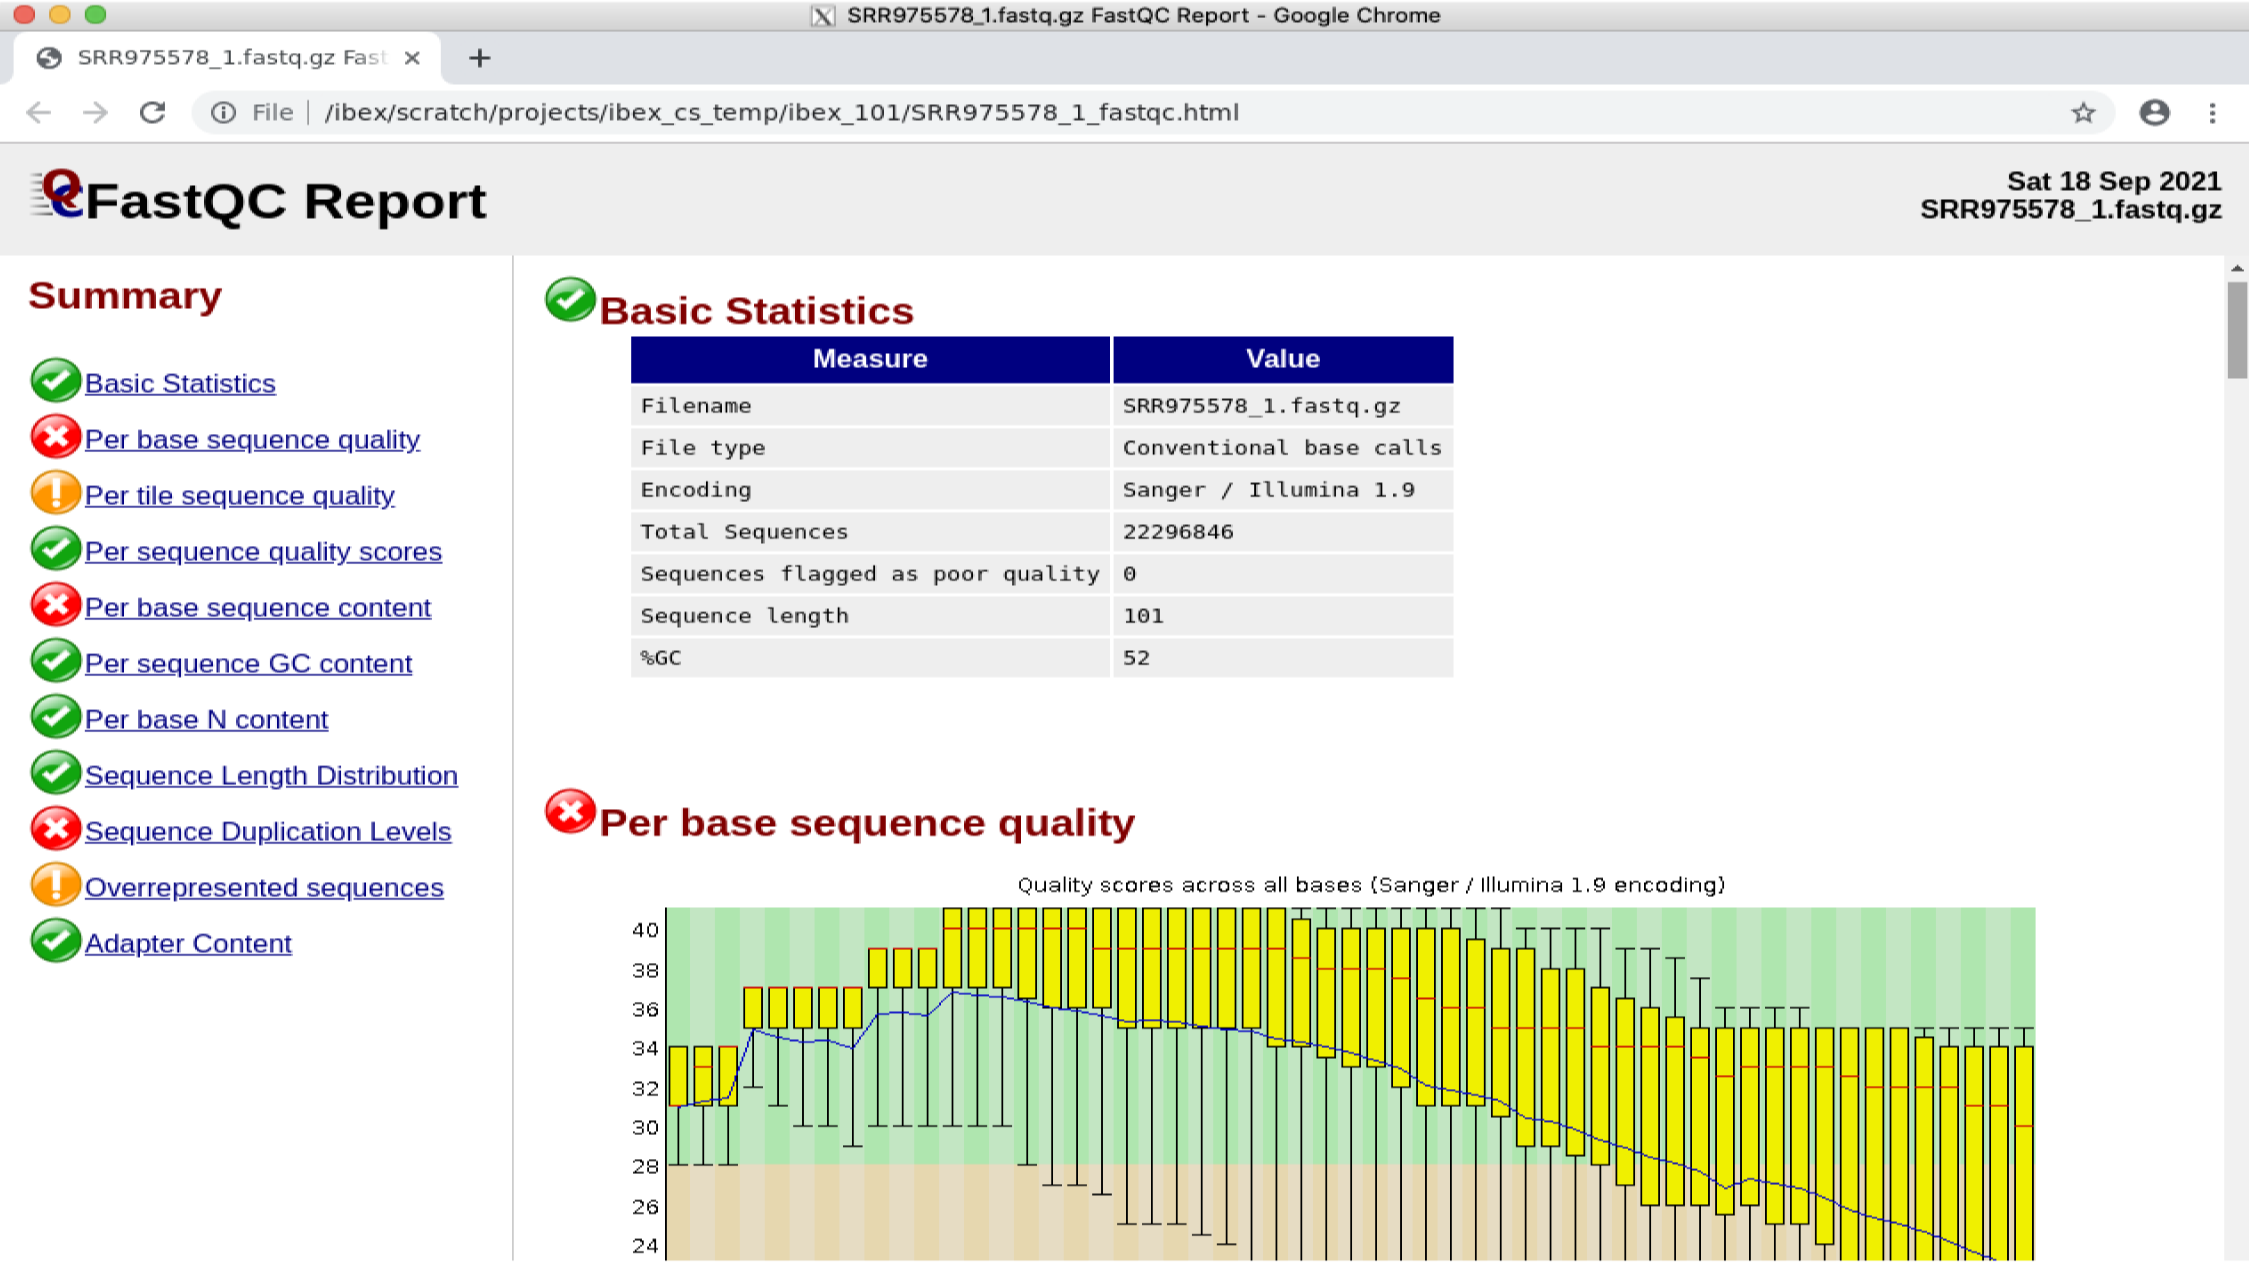This screenshot has height=1274, width=2249.
Task: Close the SRR975578_1.fastq.gz tab
Action: [412, 58]
